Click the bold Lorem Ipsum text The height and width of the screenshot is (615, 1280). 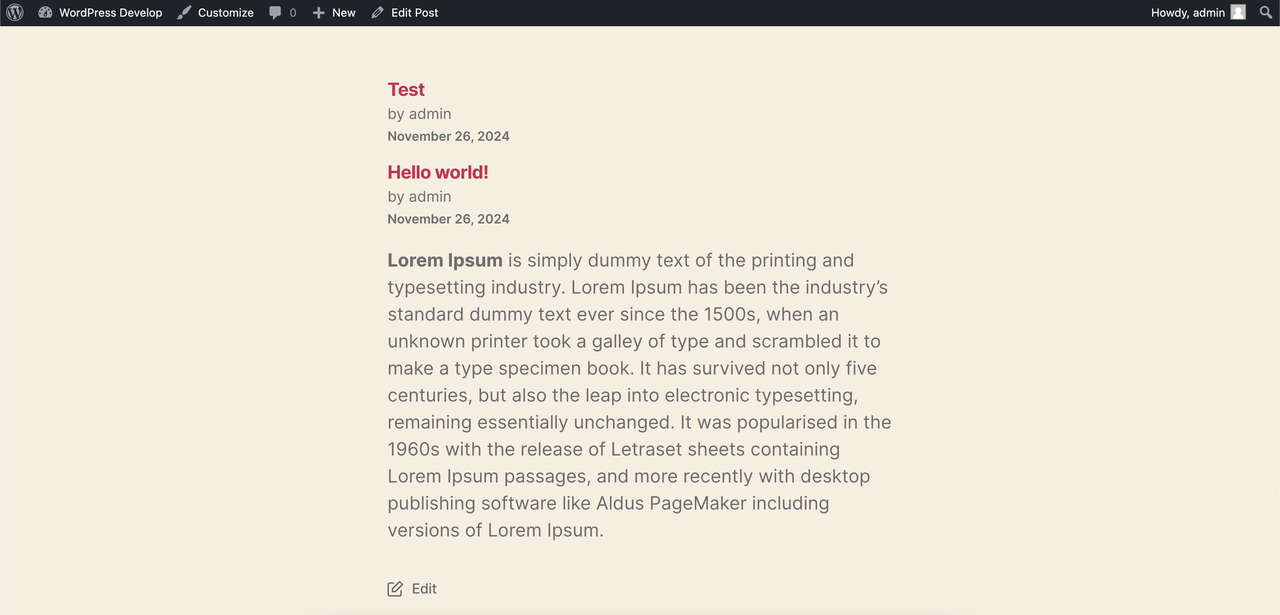pos(445,261)
